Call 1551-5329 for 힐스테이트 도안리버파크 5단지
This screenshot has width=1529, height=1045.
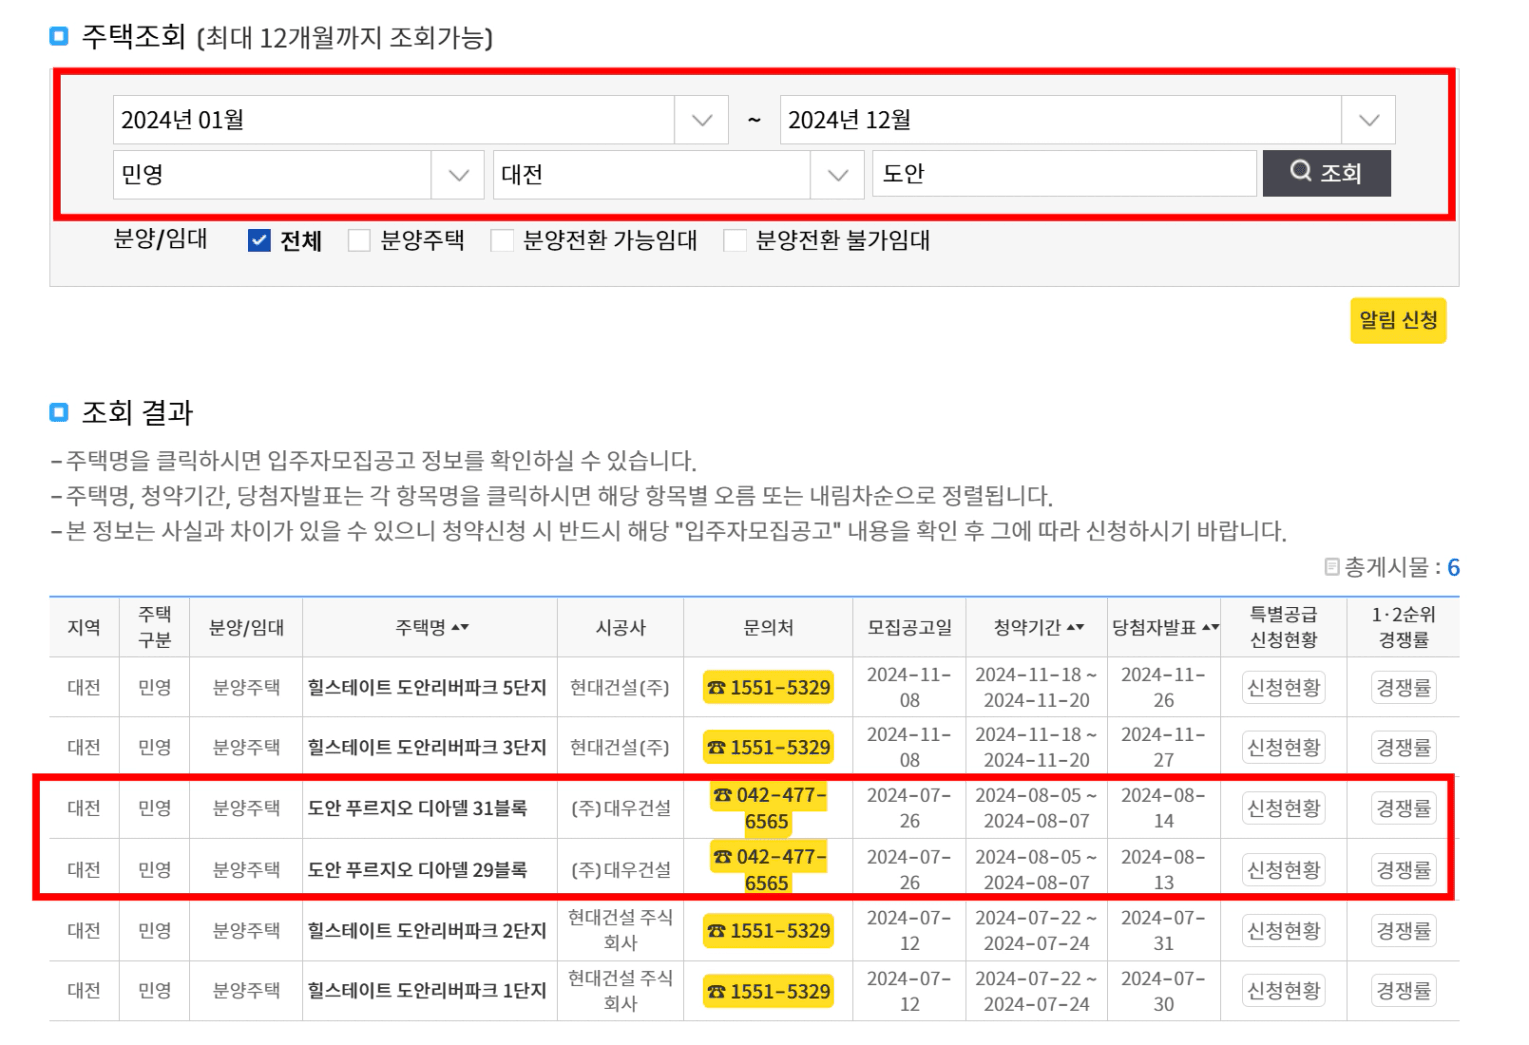pyautogui.click(x=768, y=688)
